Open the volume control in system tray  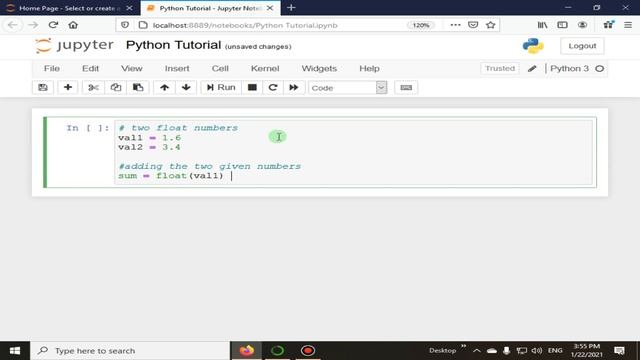[x=537, y=351]
